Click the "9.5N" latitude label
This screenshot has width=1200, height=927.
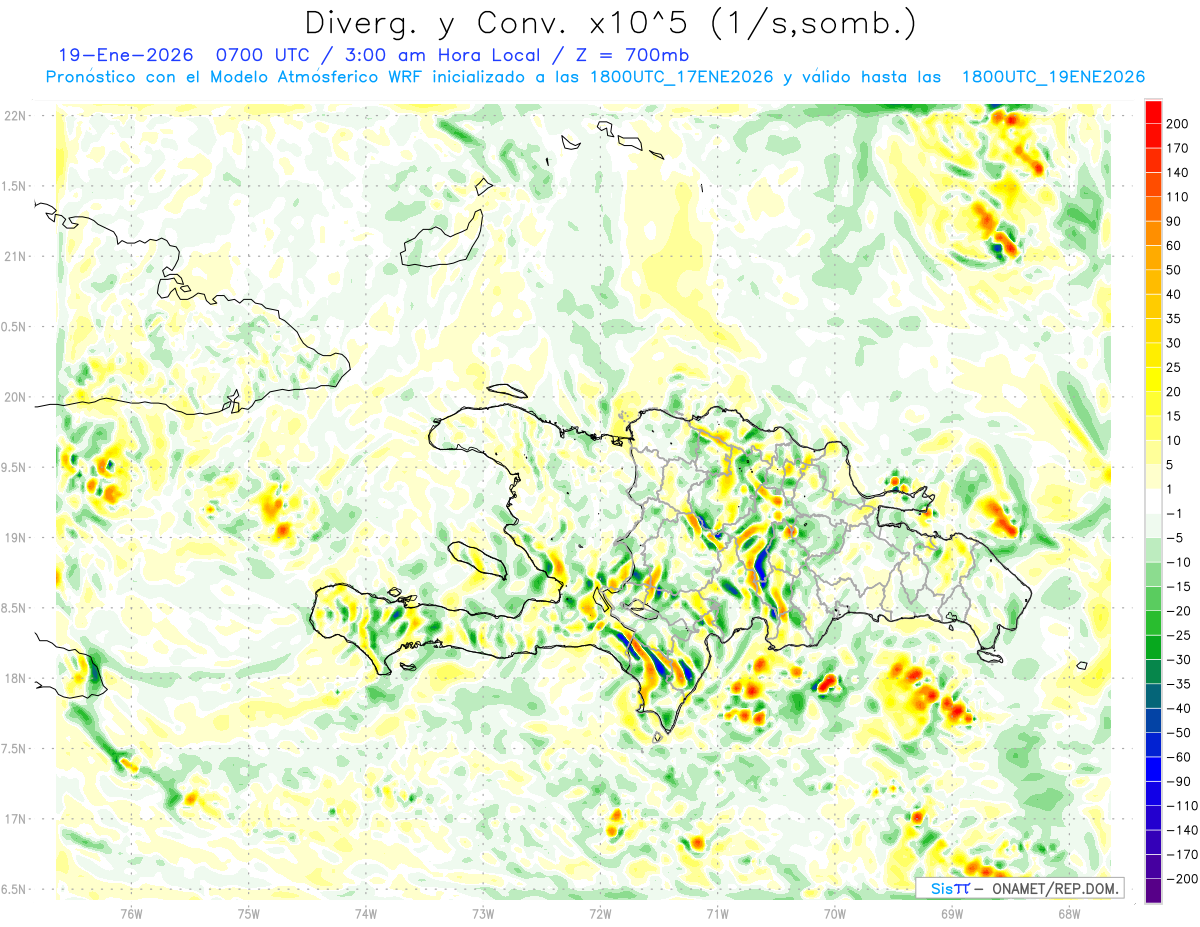pyautogui.click(x=14, y=467)
